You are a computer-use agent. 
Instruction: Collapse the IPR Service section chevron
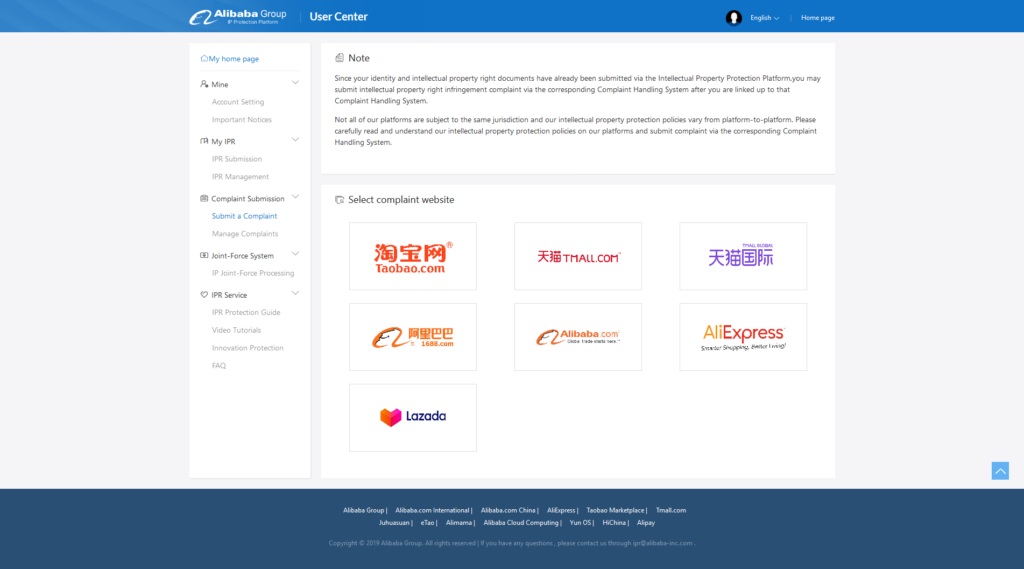[x=295, y=293]
